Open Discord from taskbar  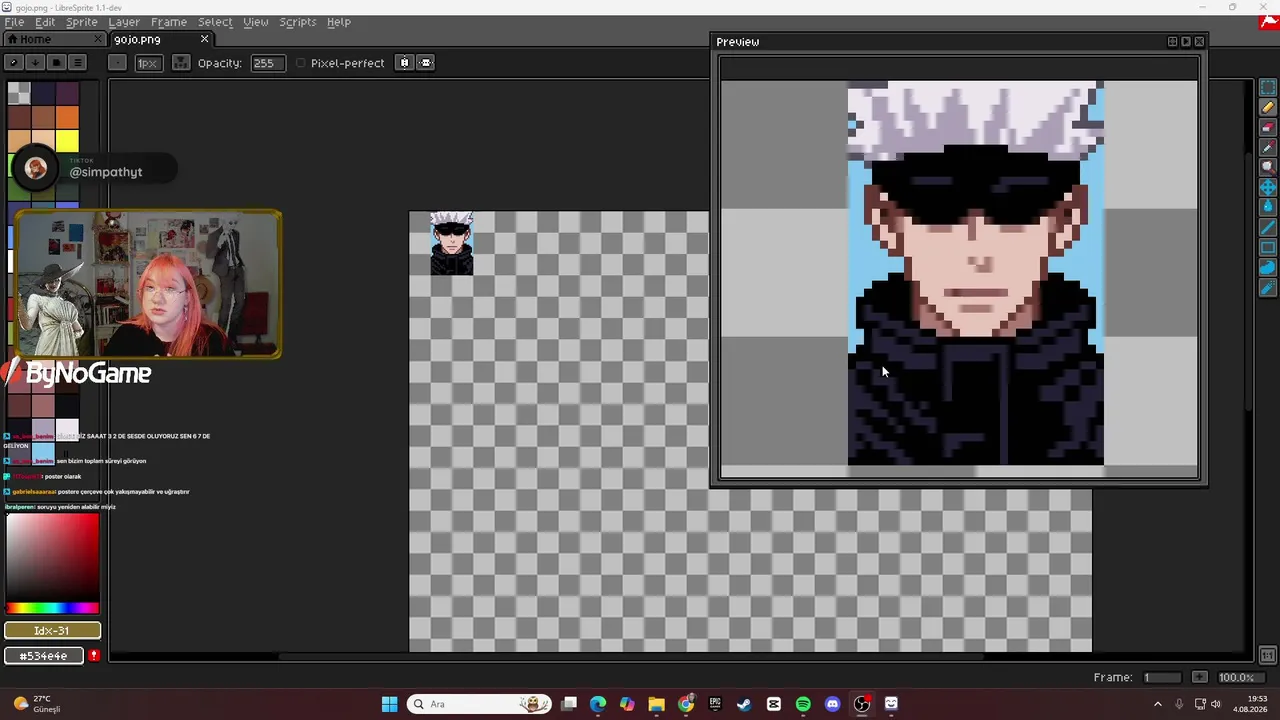(x=832, y=704)
